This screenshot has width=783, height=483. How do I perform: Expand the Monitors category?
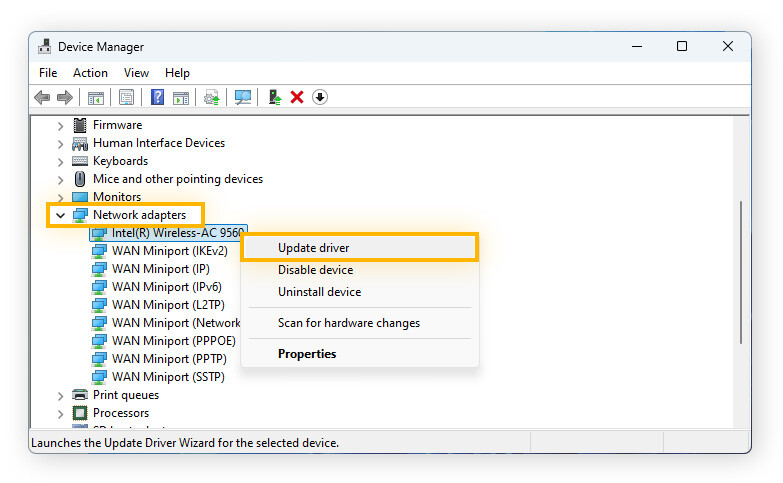tap(60, 197)
